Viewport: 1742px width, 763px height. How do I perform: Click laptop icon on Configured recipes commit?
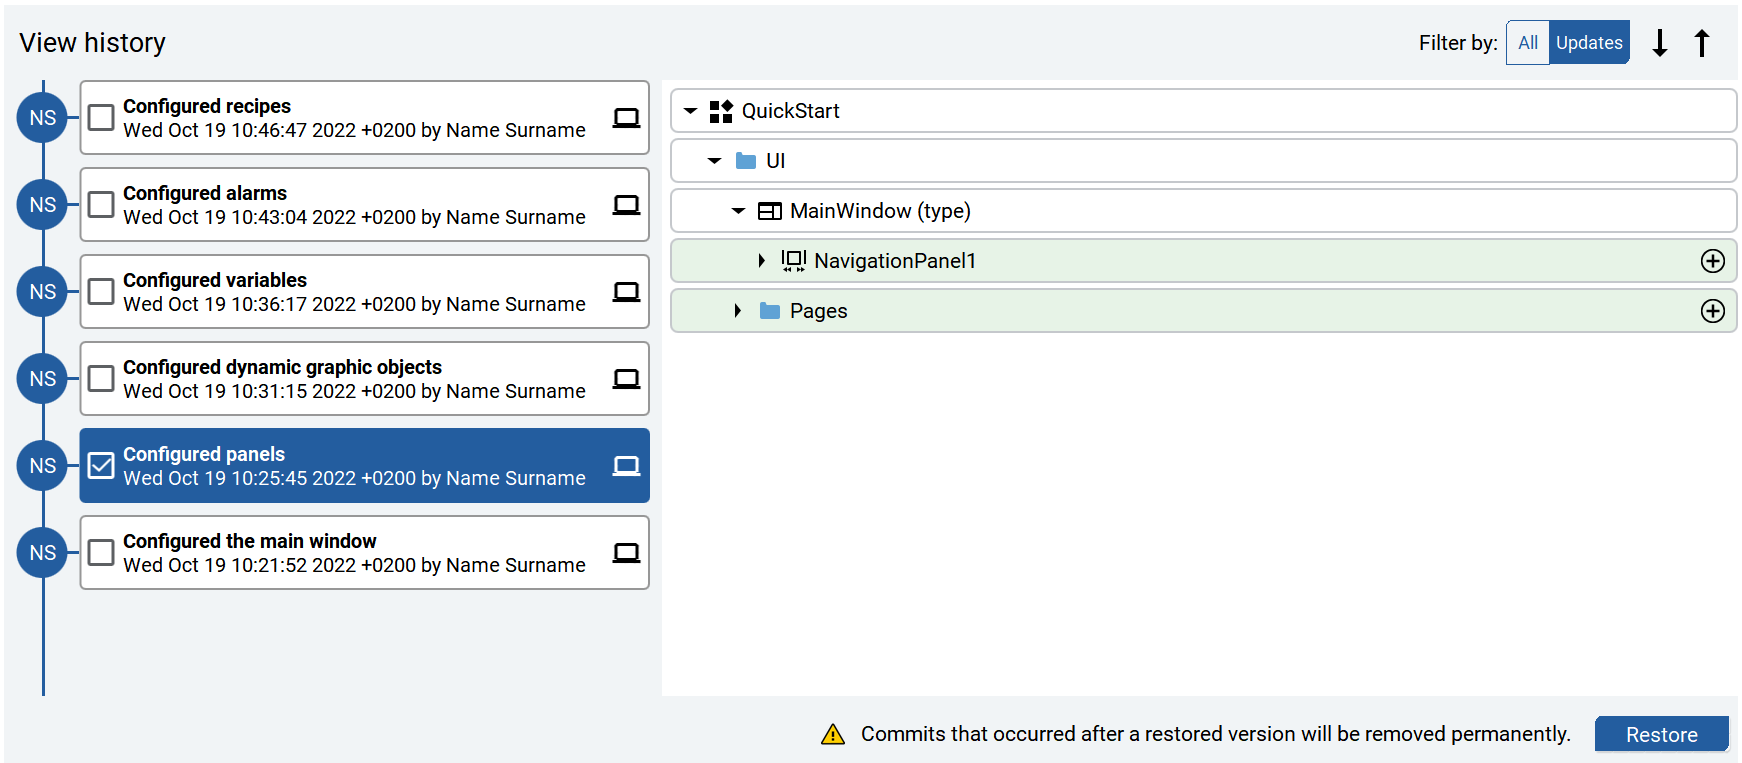tap(626, 118)
